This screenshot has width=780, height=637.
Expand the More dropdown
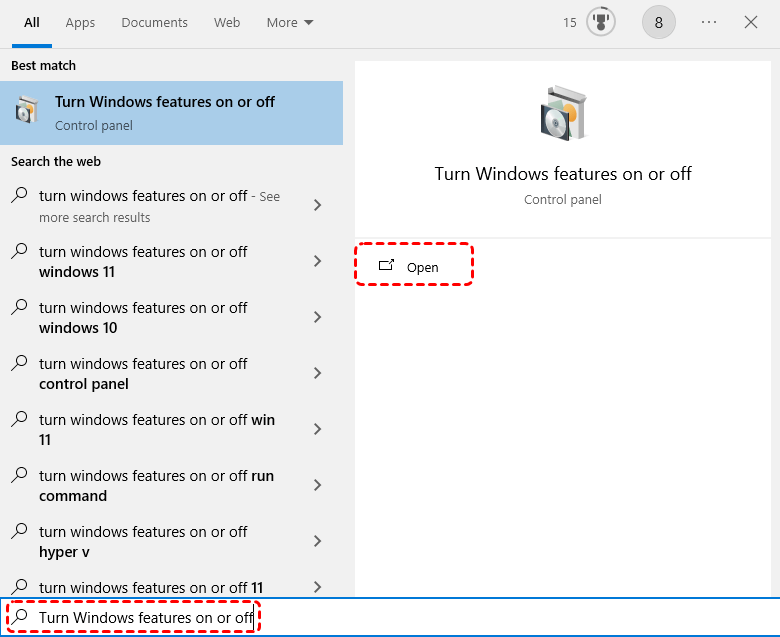(290, 23)
